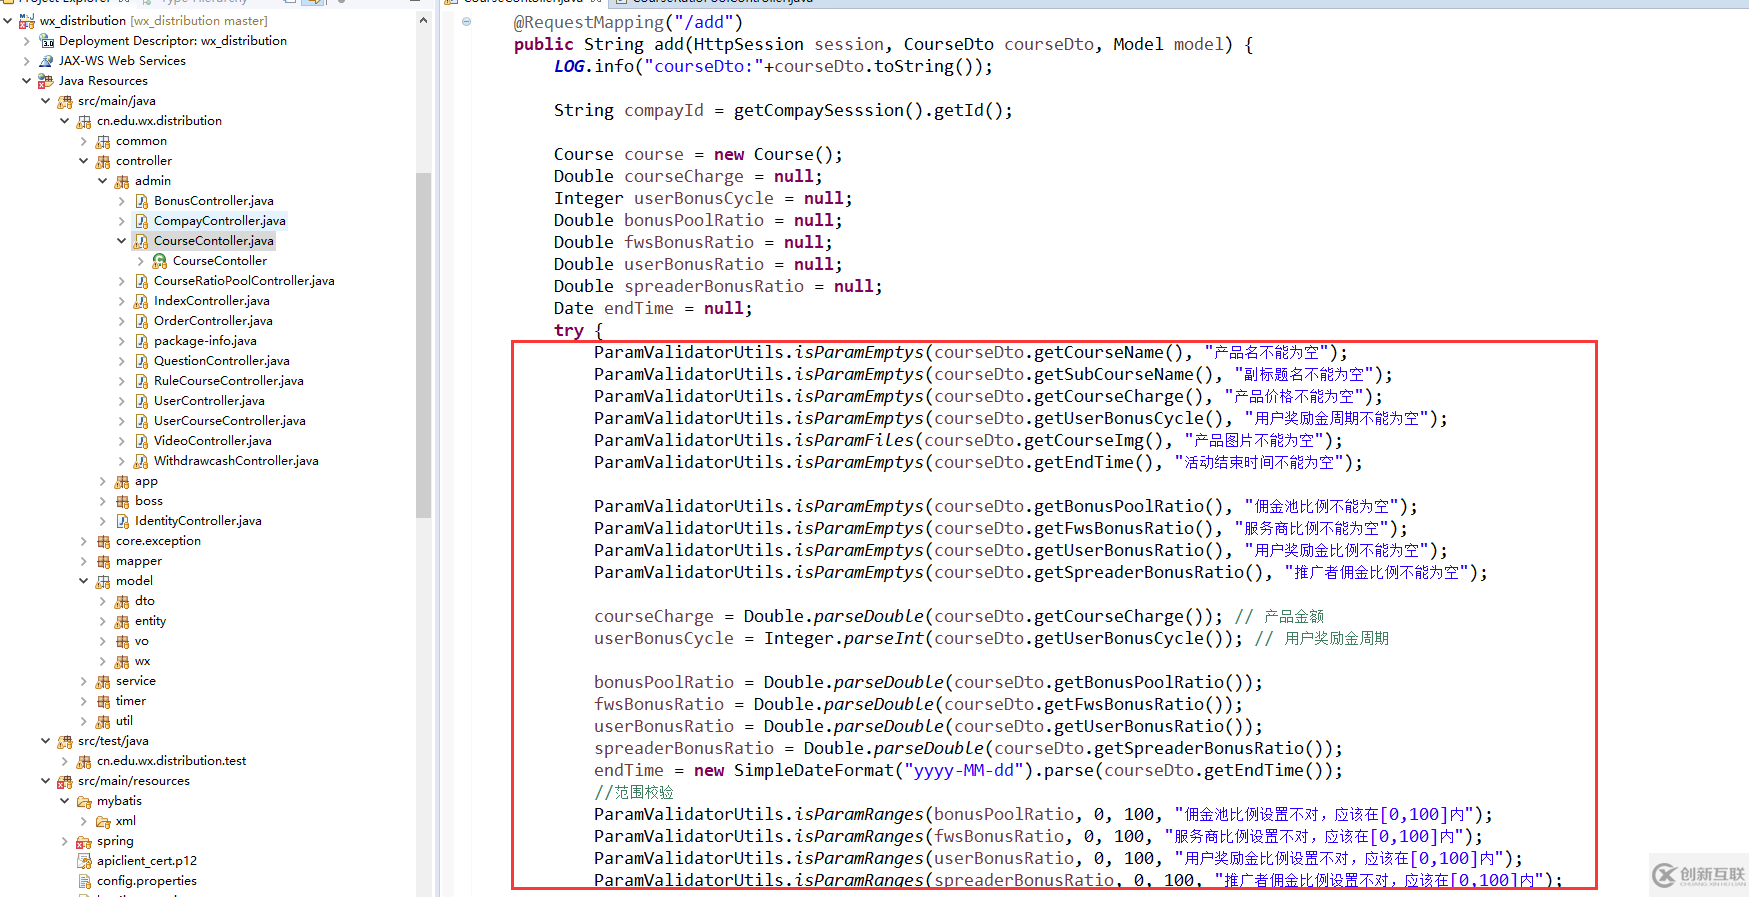Collapse the src/test/java folder
1749x897 pixels.
click(x=46, y=741)
